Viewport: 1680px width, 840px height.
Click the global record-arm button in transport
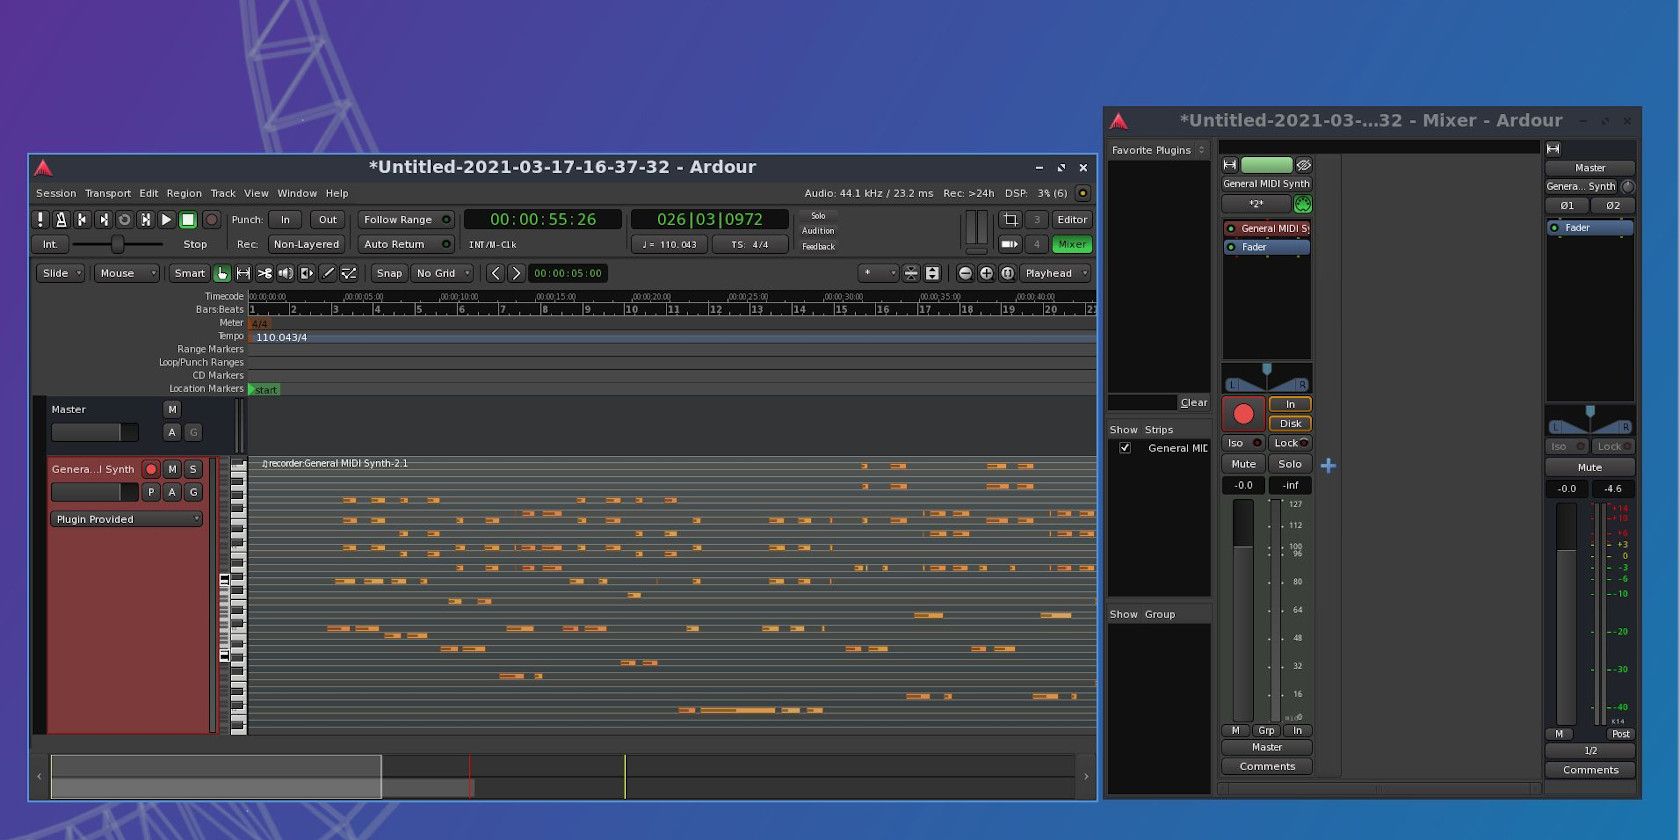click(x=211, y=220)
